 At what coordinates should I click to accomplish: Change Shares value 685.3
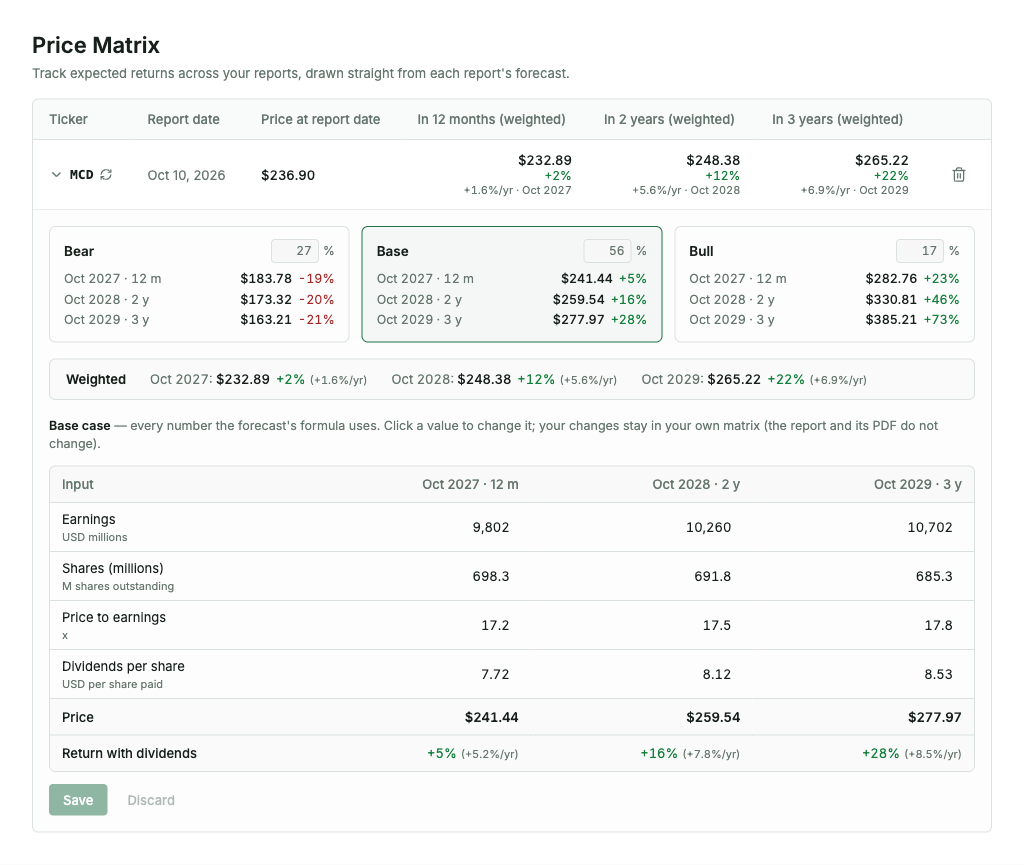[934, 576]
